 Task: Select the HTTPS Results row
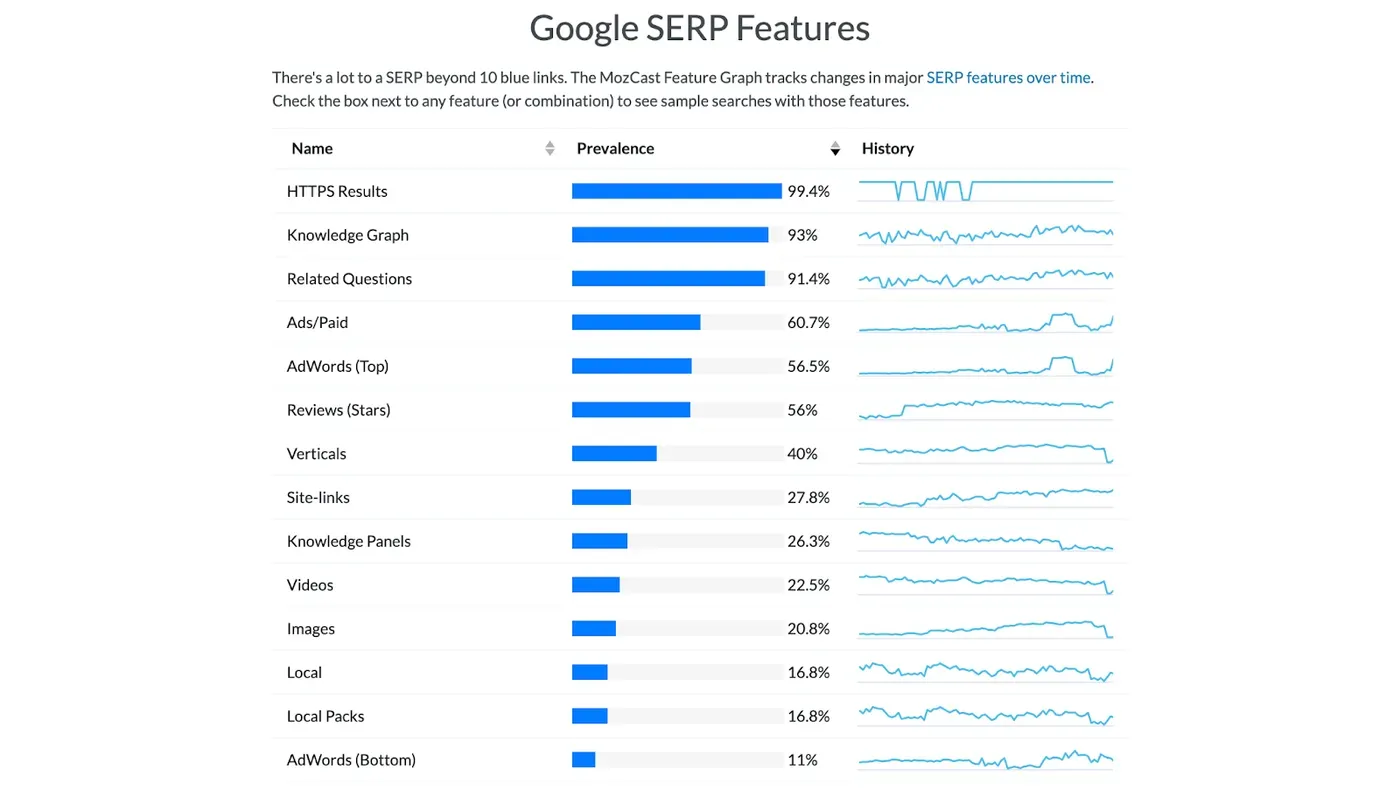[700, 191]
